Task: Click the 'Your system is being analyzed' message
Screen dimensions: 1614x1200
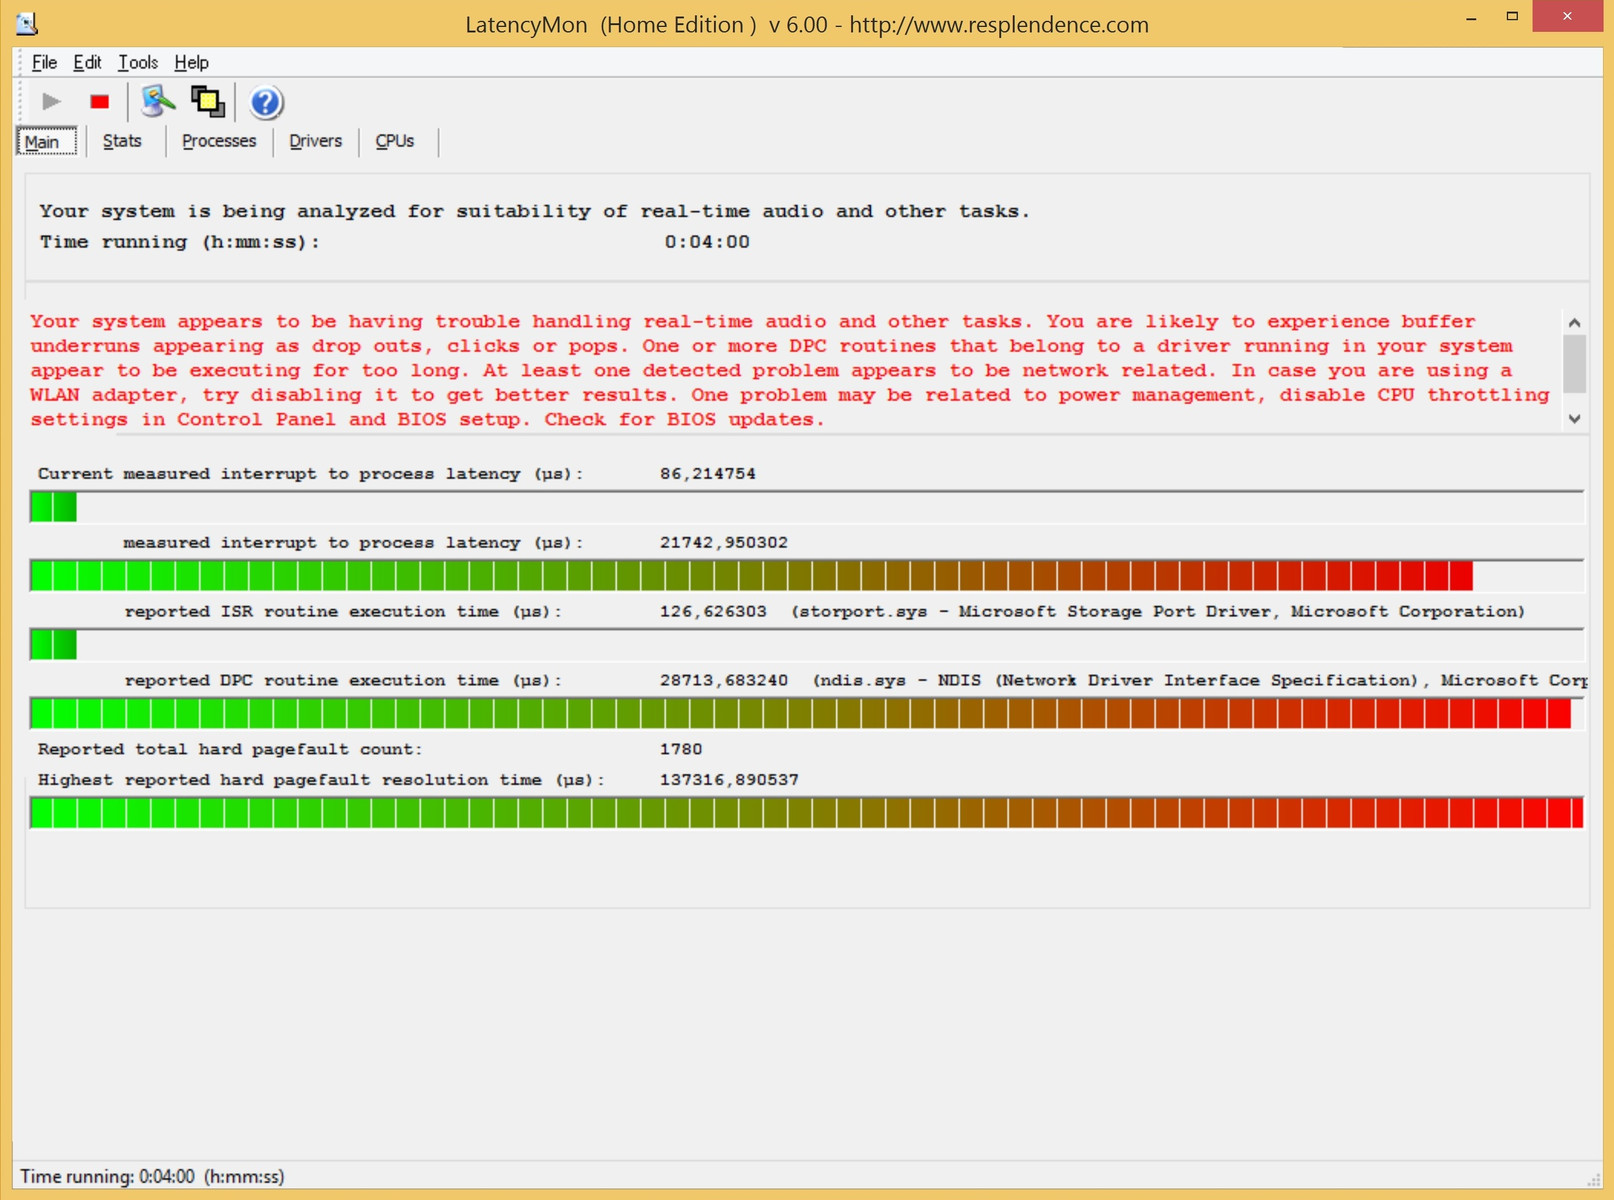Action: tap(534, 212)
